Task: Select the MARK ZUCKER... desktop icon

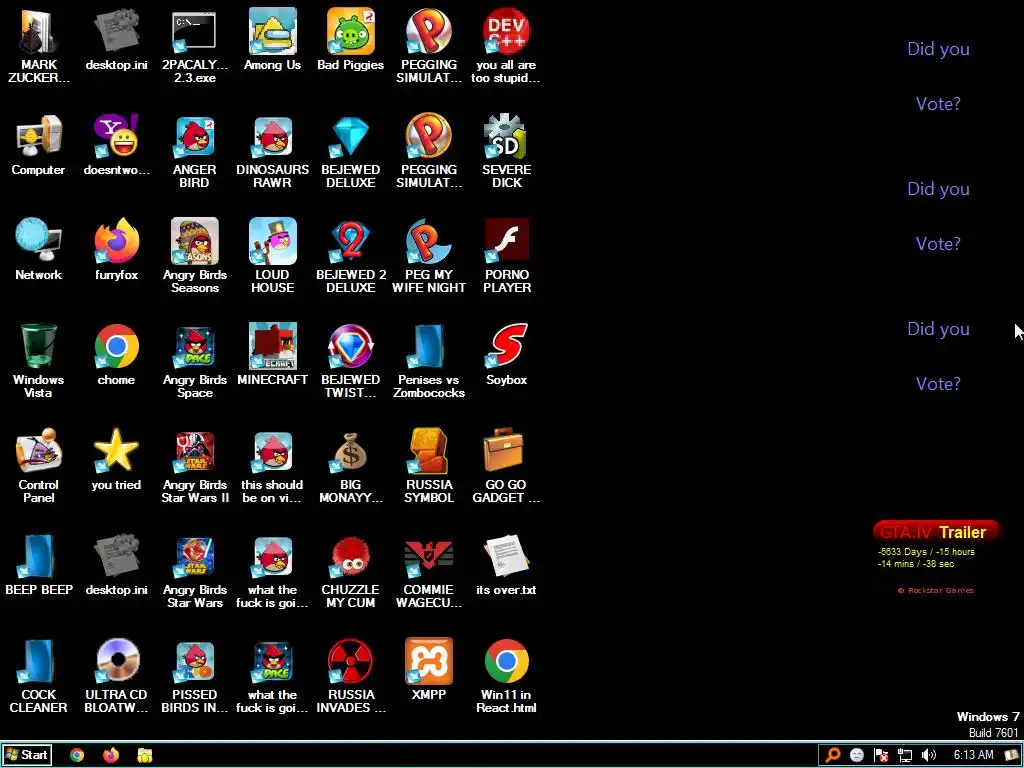Action: 39,46
